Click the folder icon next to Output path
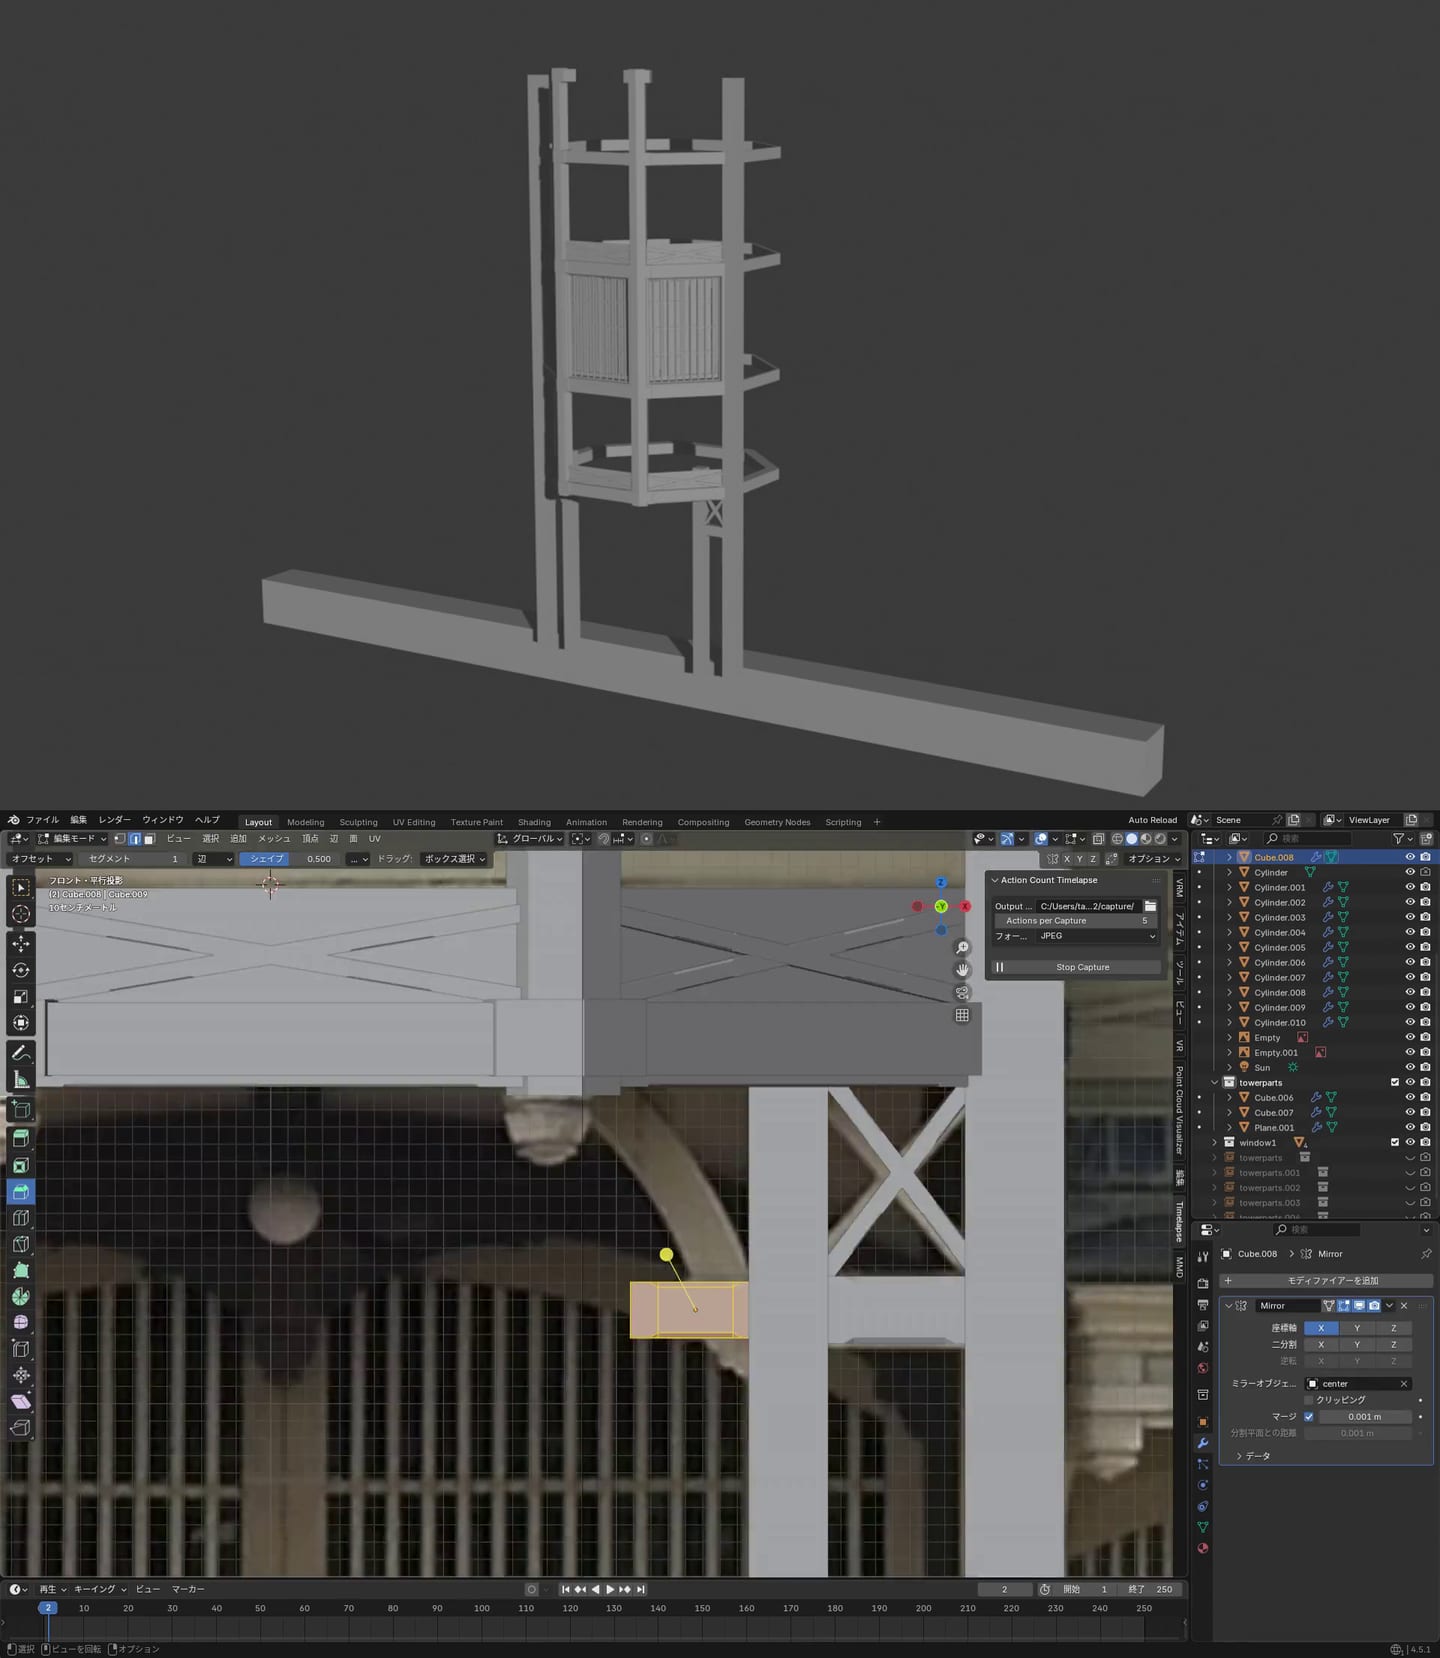Viewport: 1440px width, 1658px height. 1150,906
